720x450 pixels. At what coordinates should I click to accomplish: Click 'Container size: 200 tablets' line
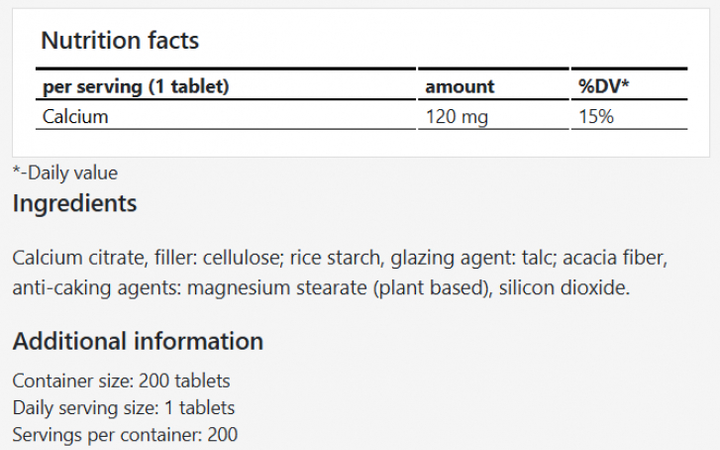[x=121, y=381]
